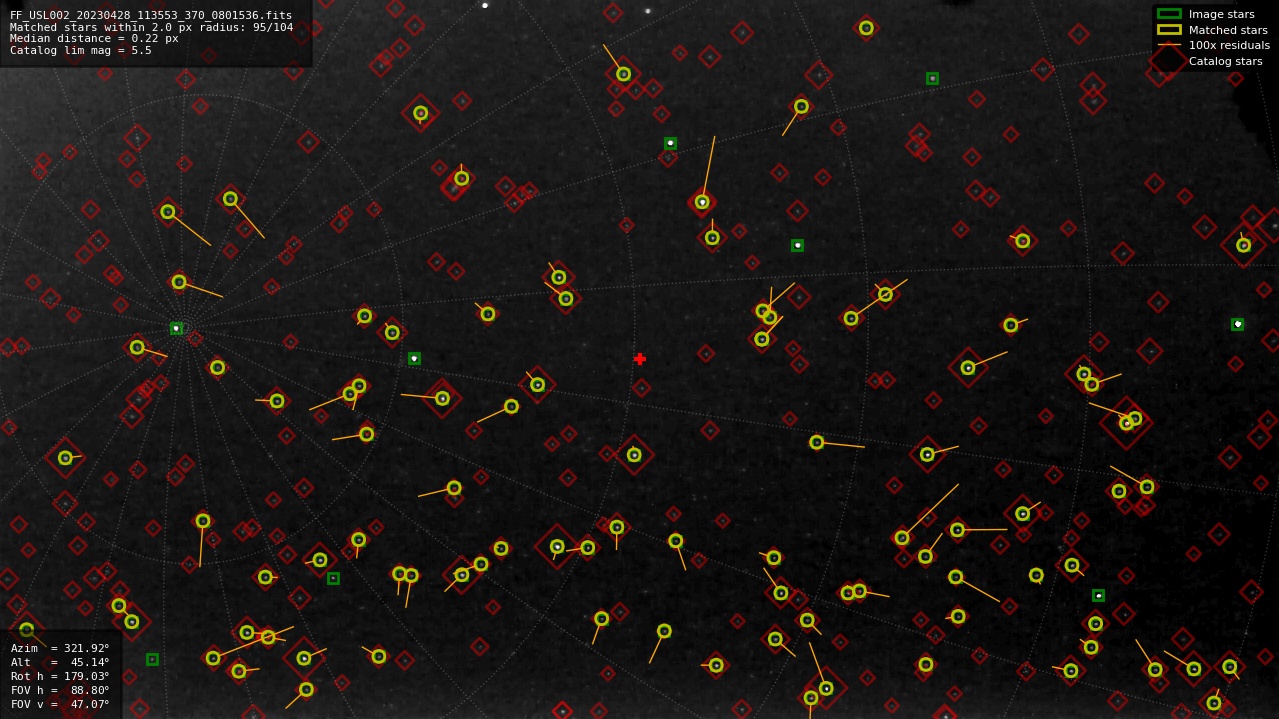This screenshot has width=1279, height=719.
Task: Click the Azim = 321.92° readout
Action: click(x=60, y=648)
